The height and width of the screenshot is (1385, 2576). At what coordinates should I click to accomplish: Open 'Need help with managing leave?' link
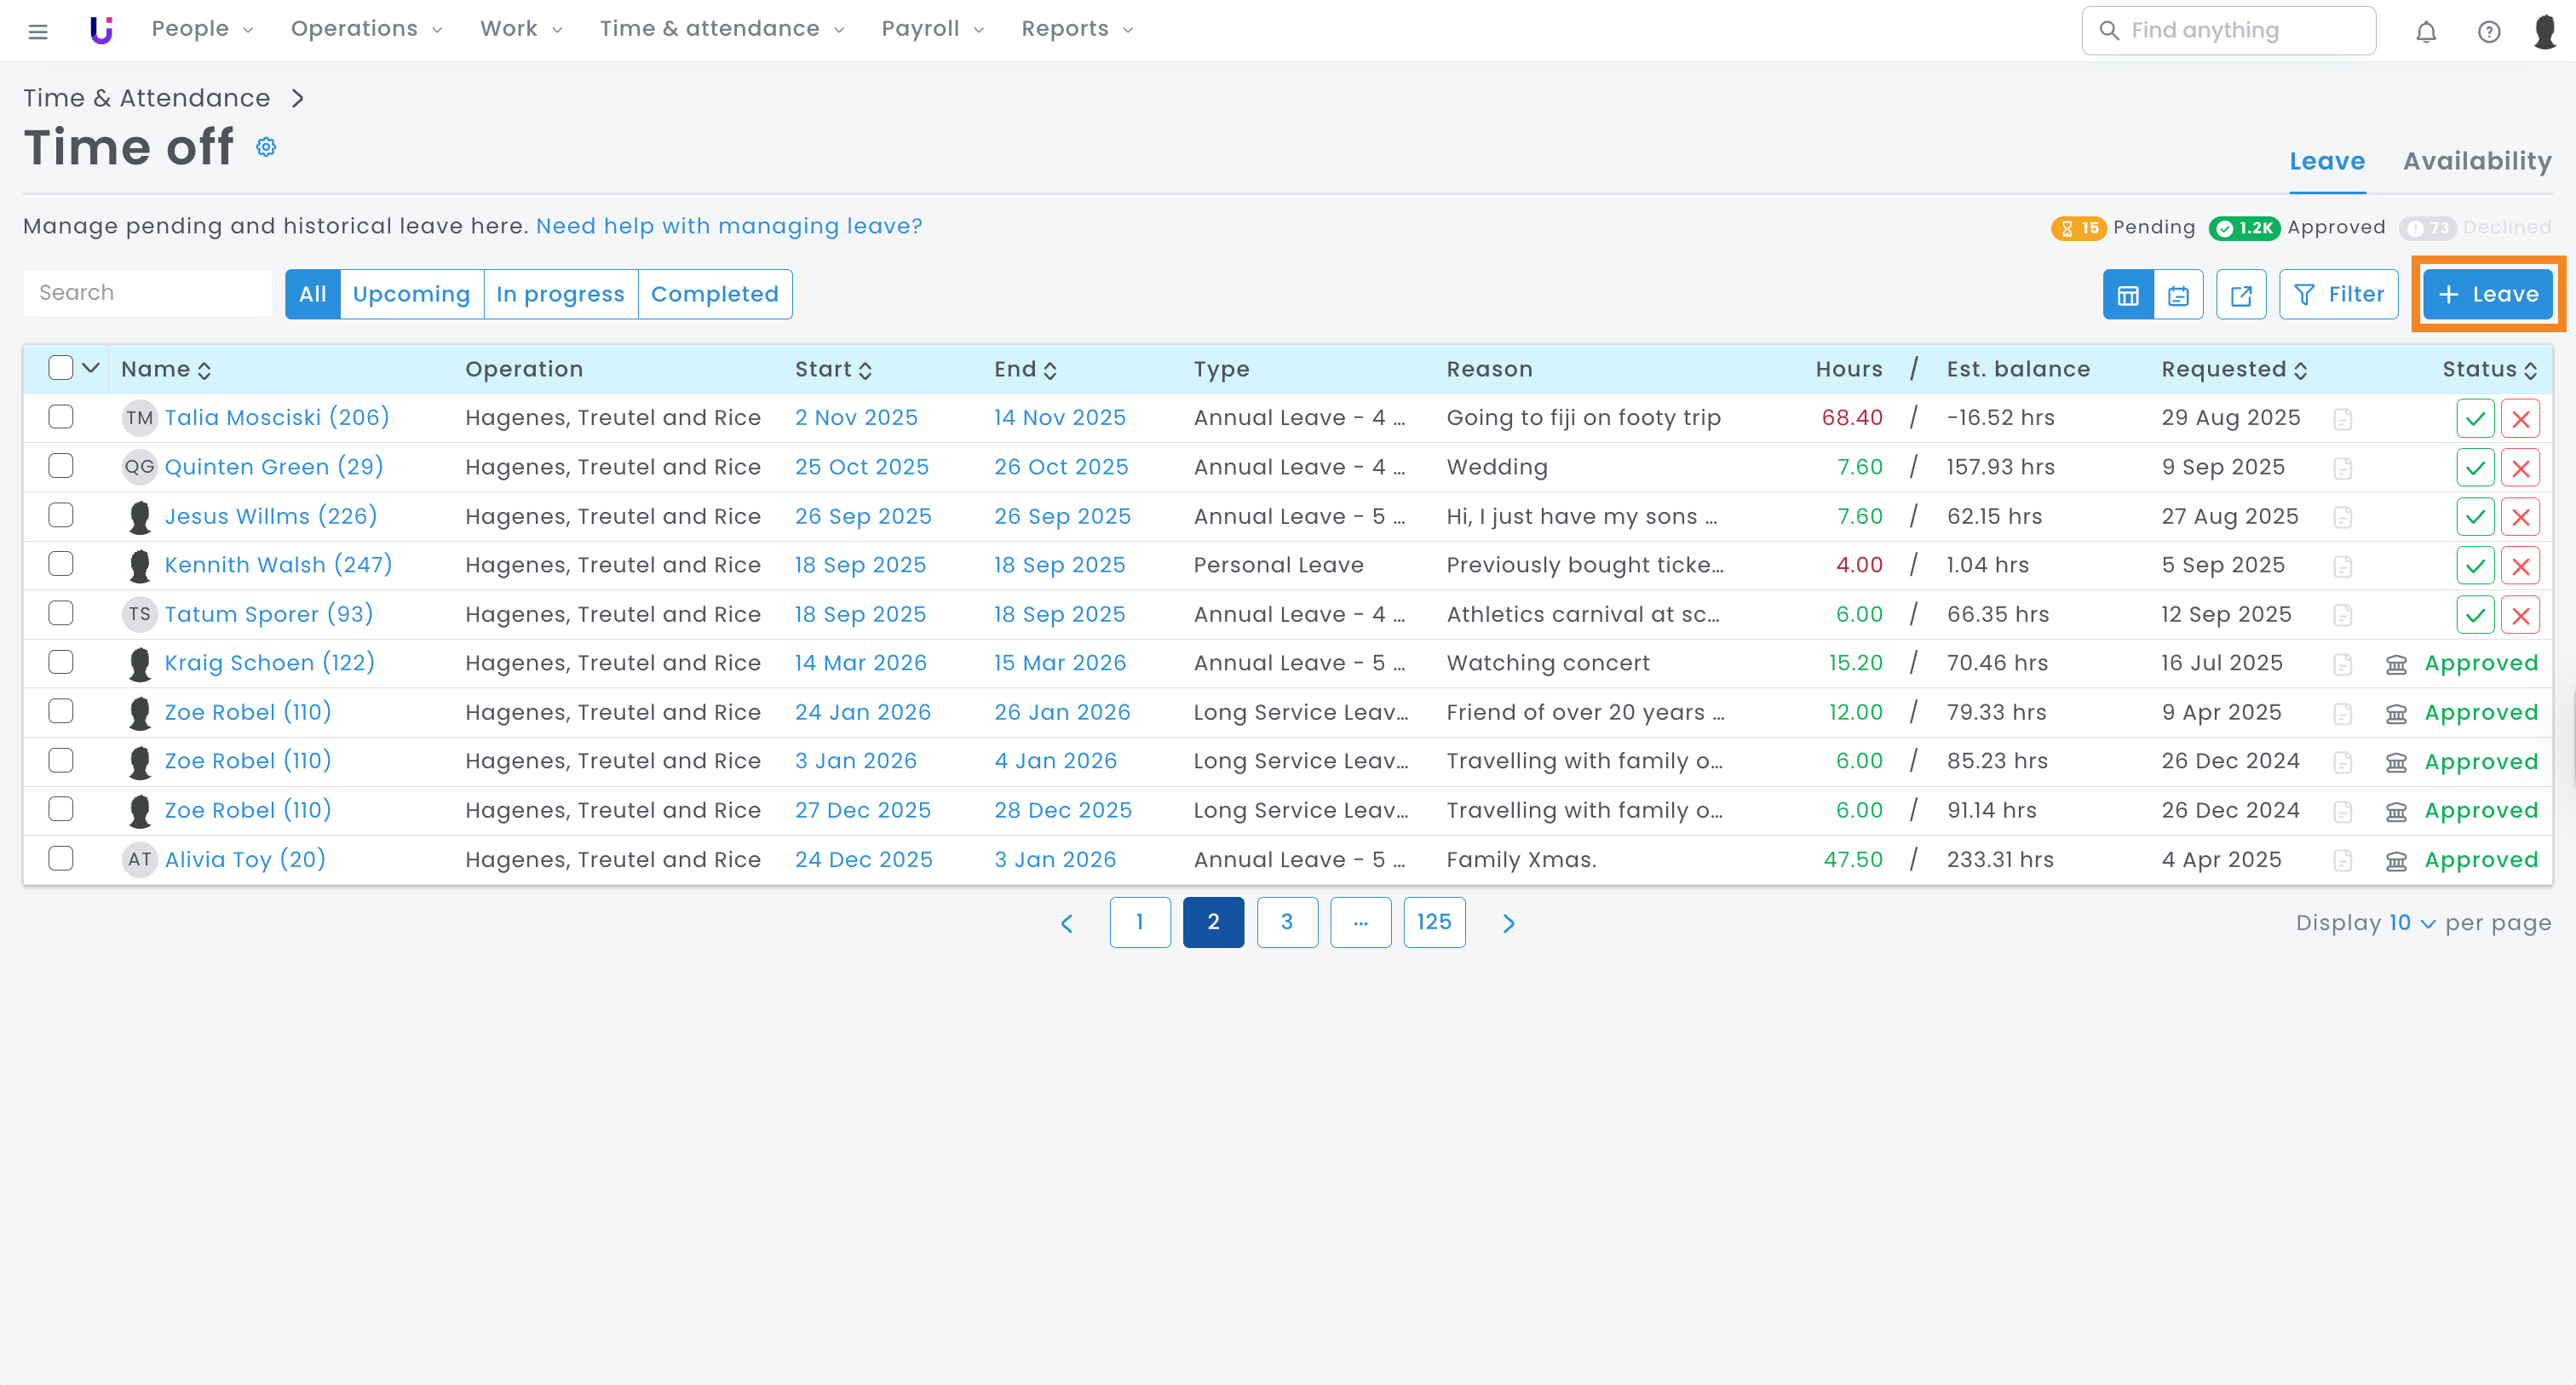[729, 226]
